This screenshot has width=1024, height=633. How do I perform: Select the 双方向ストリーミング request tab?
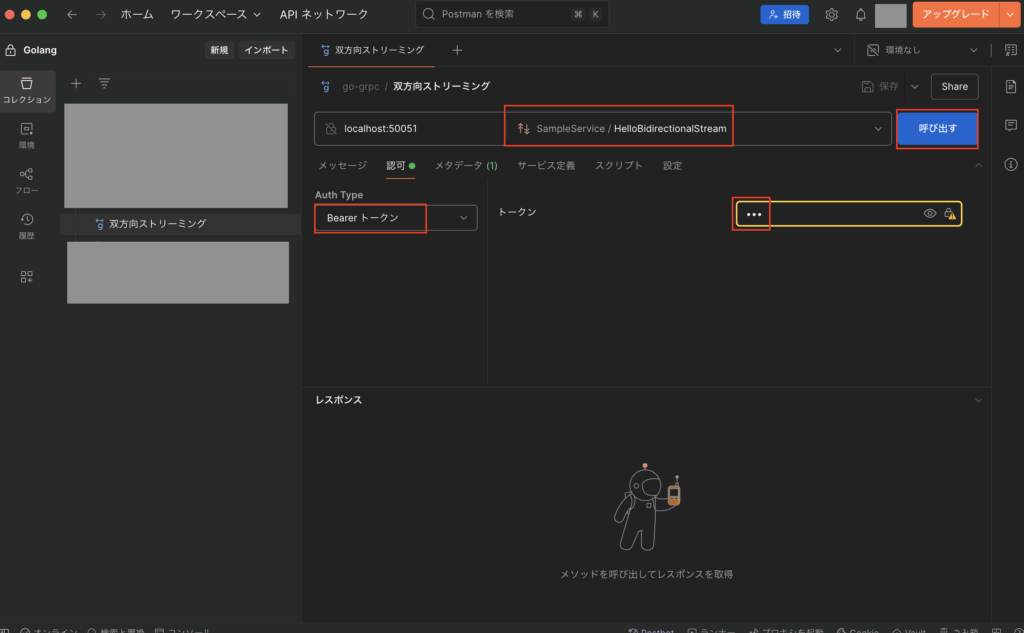click(372, 50)
